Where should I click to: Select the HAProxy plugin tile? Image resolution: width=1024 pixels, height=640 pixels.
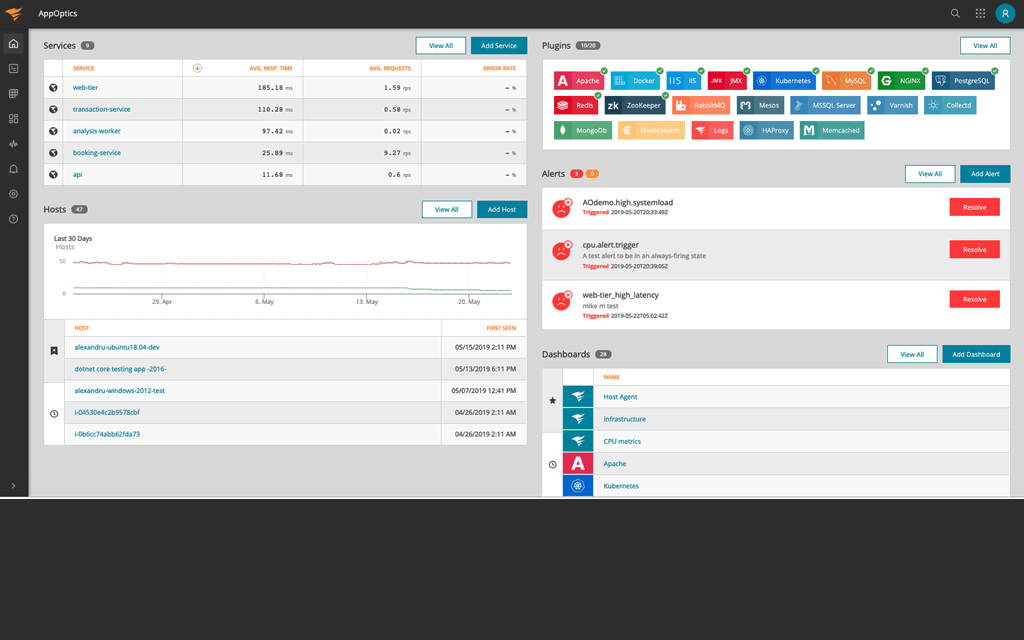[766, 130]
